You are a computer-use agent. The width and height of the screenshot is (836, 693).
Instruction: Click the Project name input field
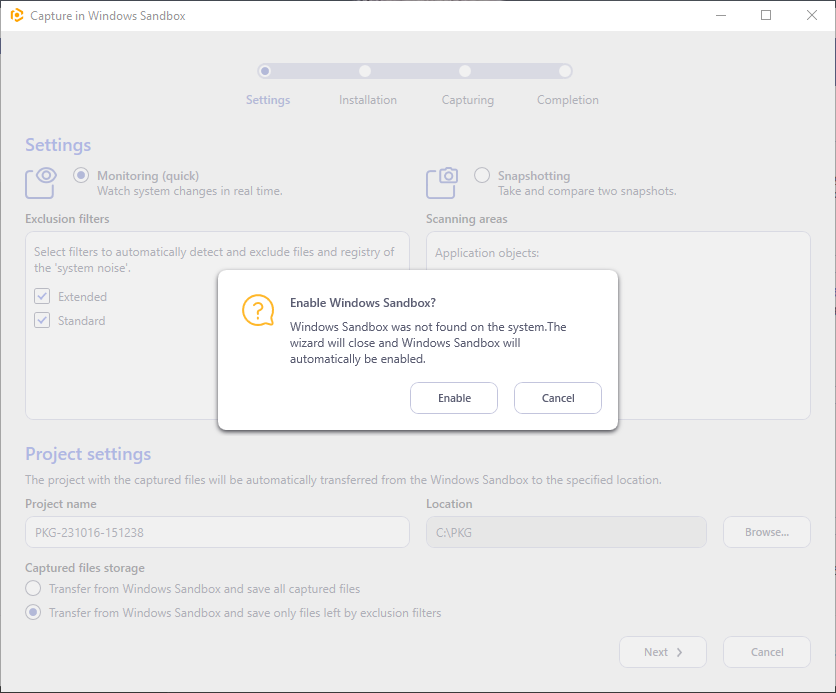218,532
